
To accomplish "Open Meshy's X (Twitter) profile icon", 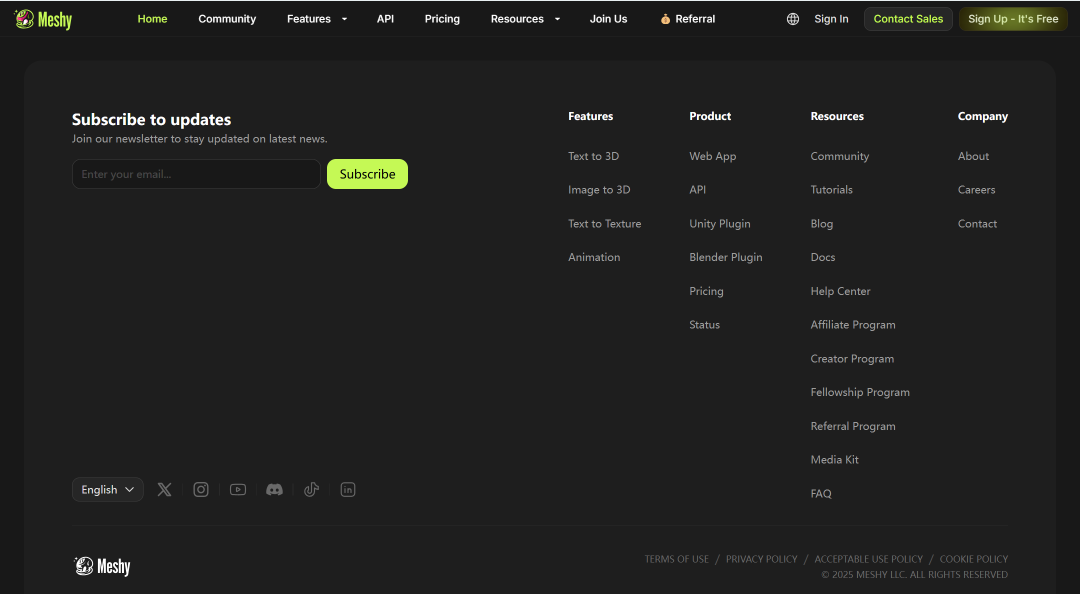I will tap(164, 490).
